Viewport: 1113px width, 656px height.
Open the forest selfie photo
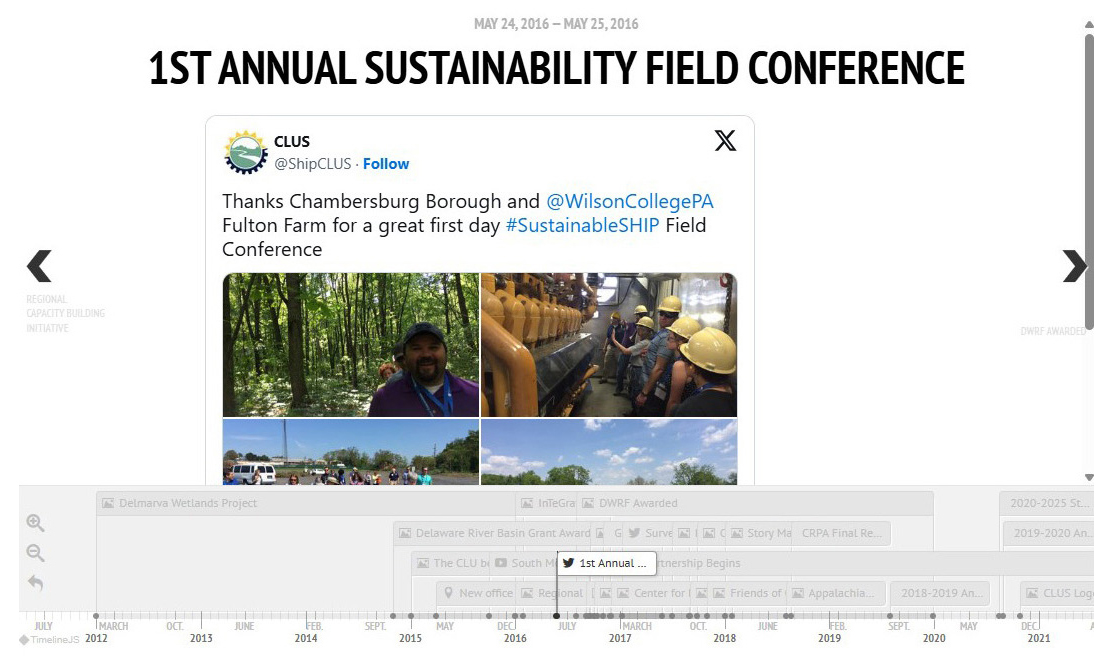(351, 345)
